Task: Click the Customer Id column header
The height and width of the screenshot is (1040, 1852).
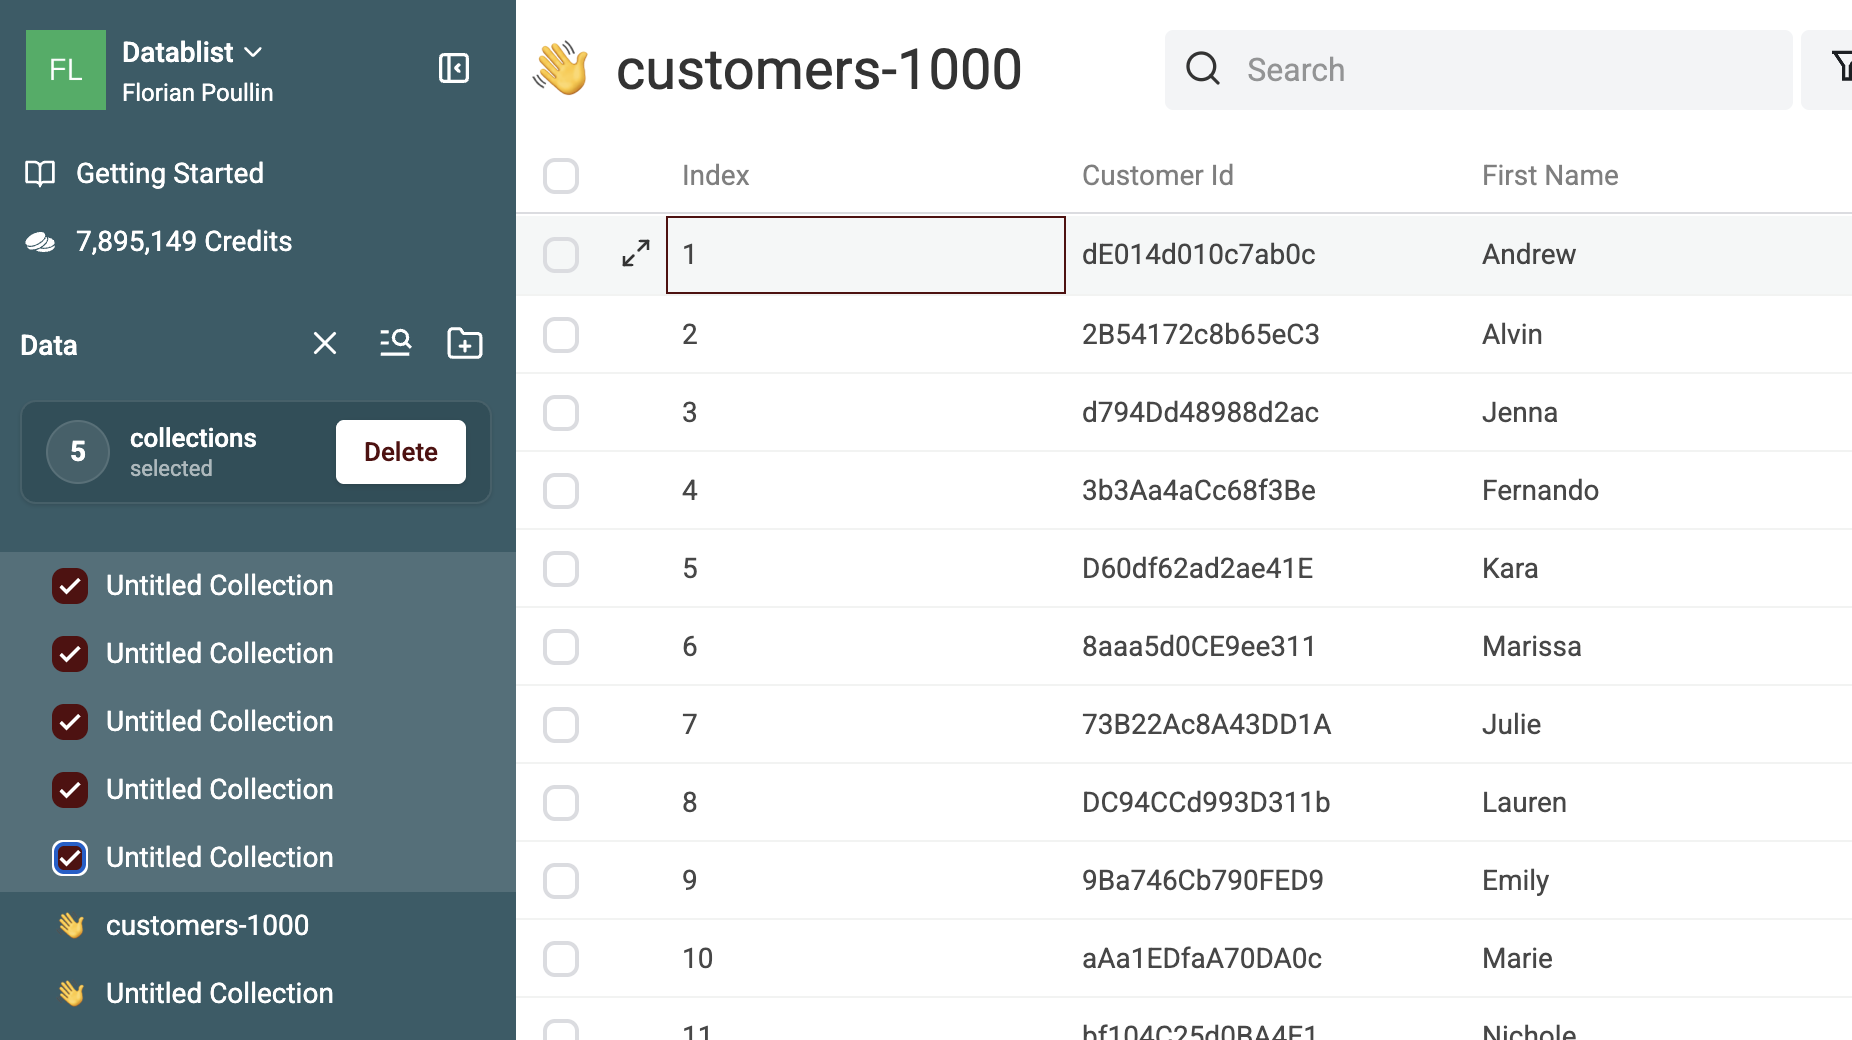Action: click(1158, 176)
